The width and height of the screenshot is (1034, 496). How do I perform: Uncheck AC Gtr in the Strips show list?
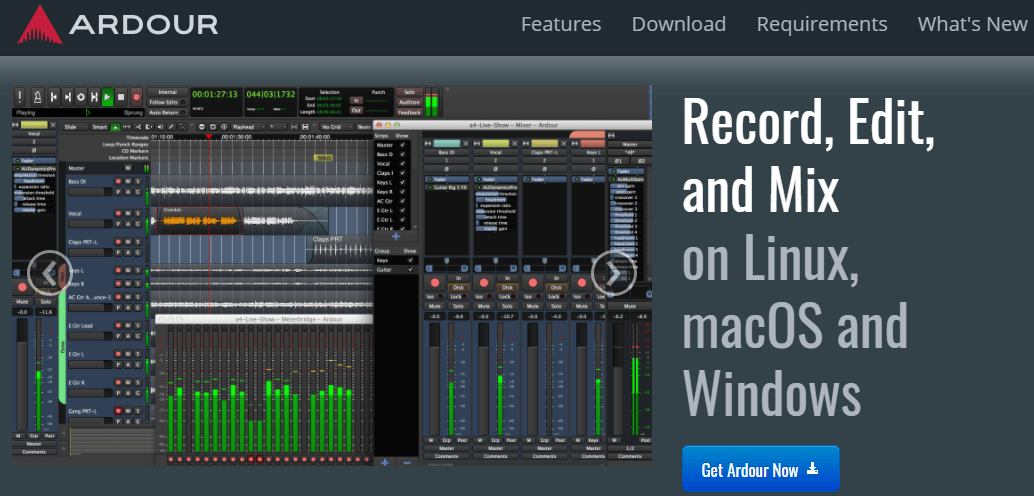point(403,201)
